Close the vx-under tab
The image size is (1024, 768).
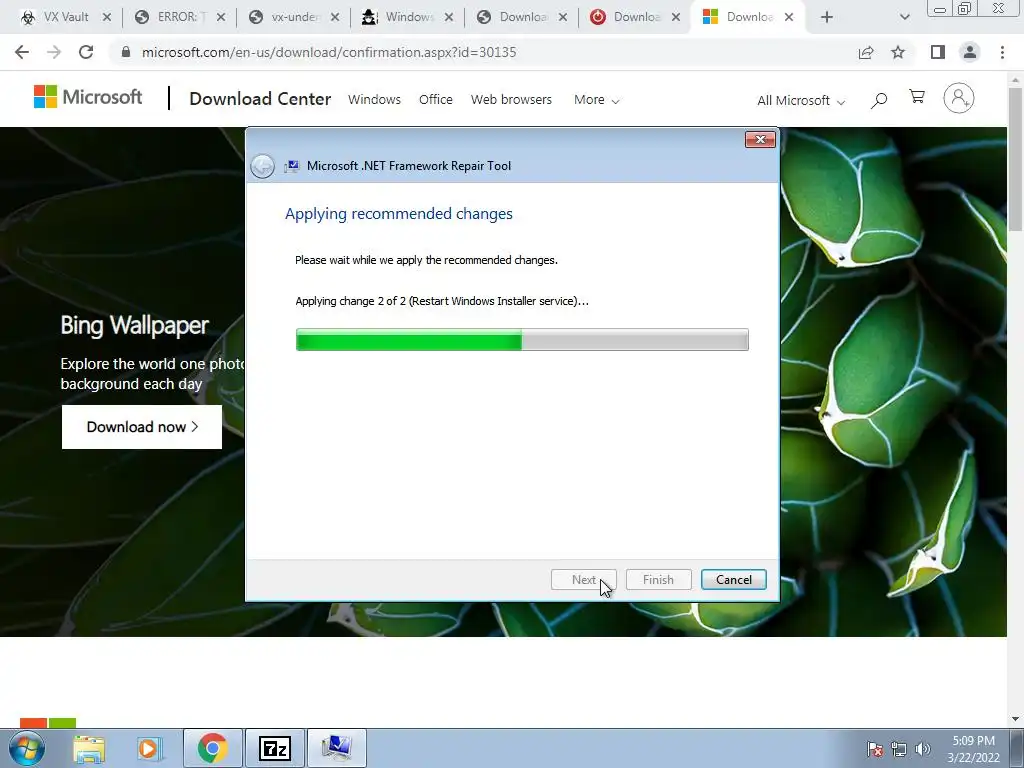point(334,17)
